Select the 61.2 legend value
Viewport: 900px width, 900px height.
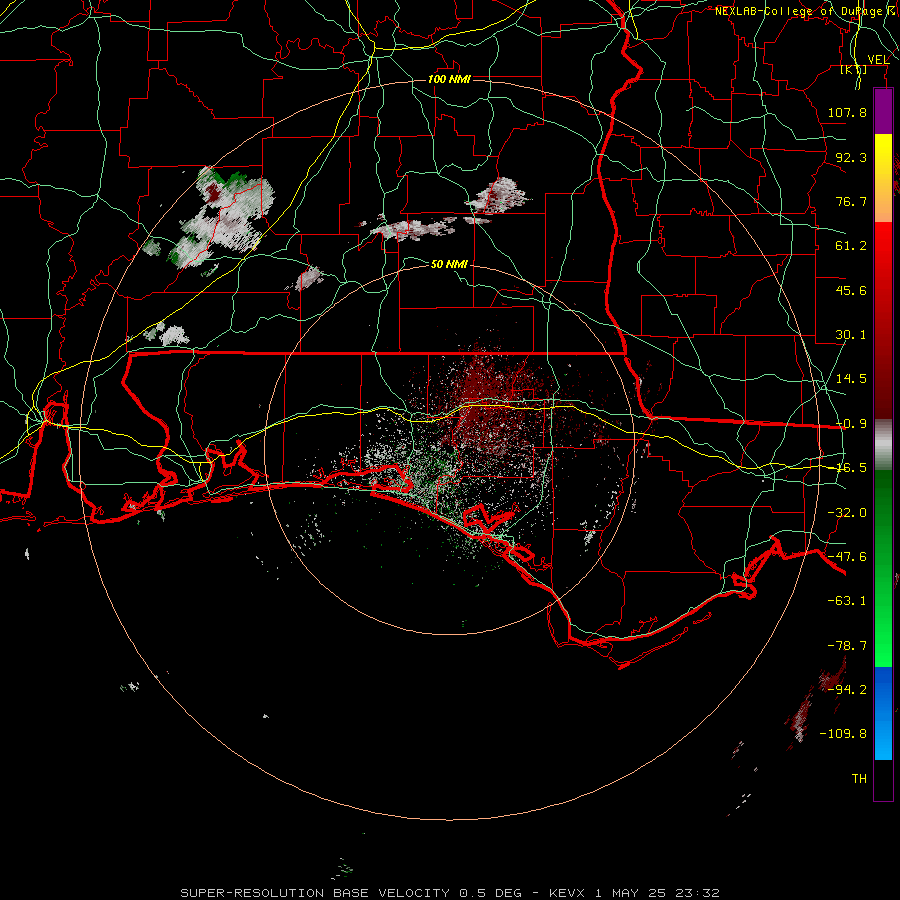coord(851,246)
